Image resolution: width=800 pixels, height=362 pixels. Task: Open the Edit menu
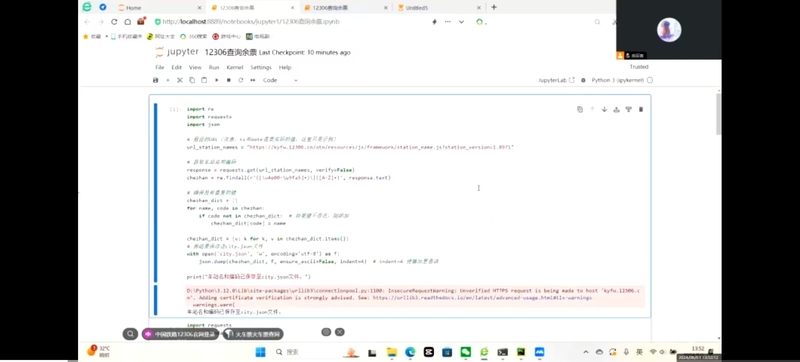177,67
